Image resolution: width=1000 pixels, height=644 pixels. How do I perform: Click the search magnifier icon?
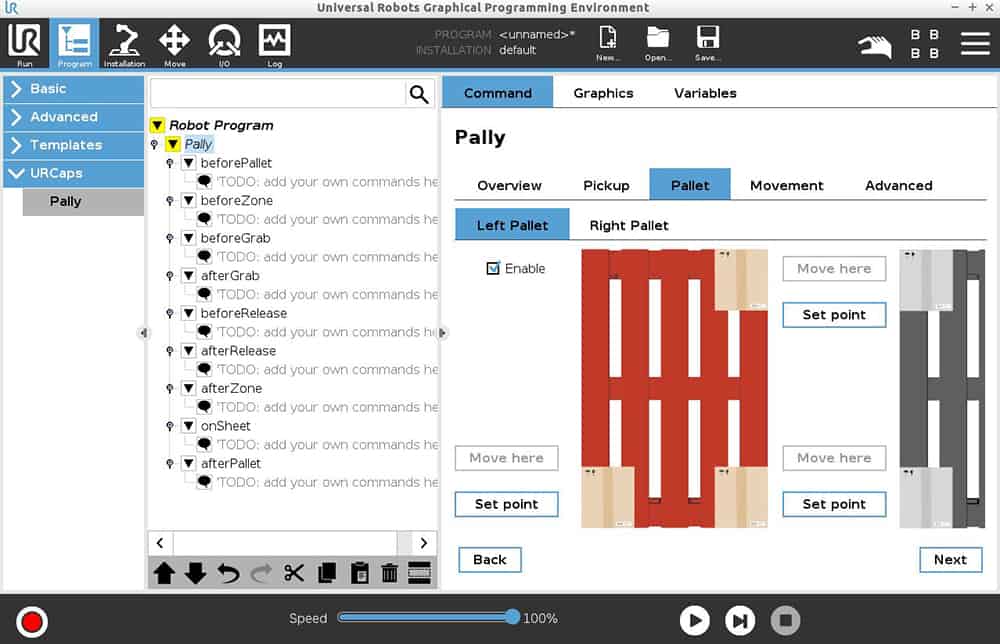point(418,94)
